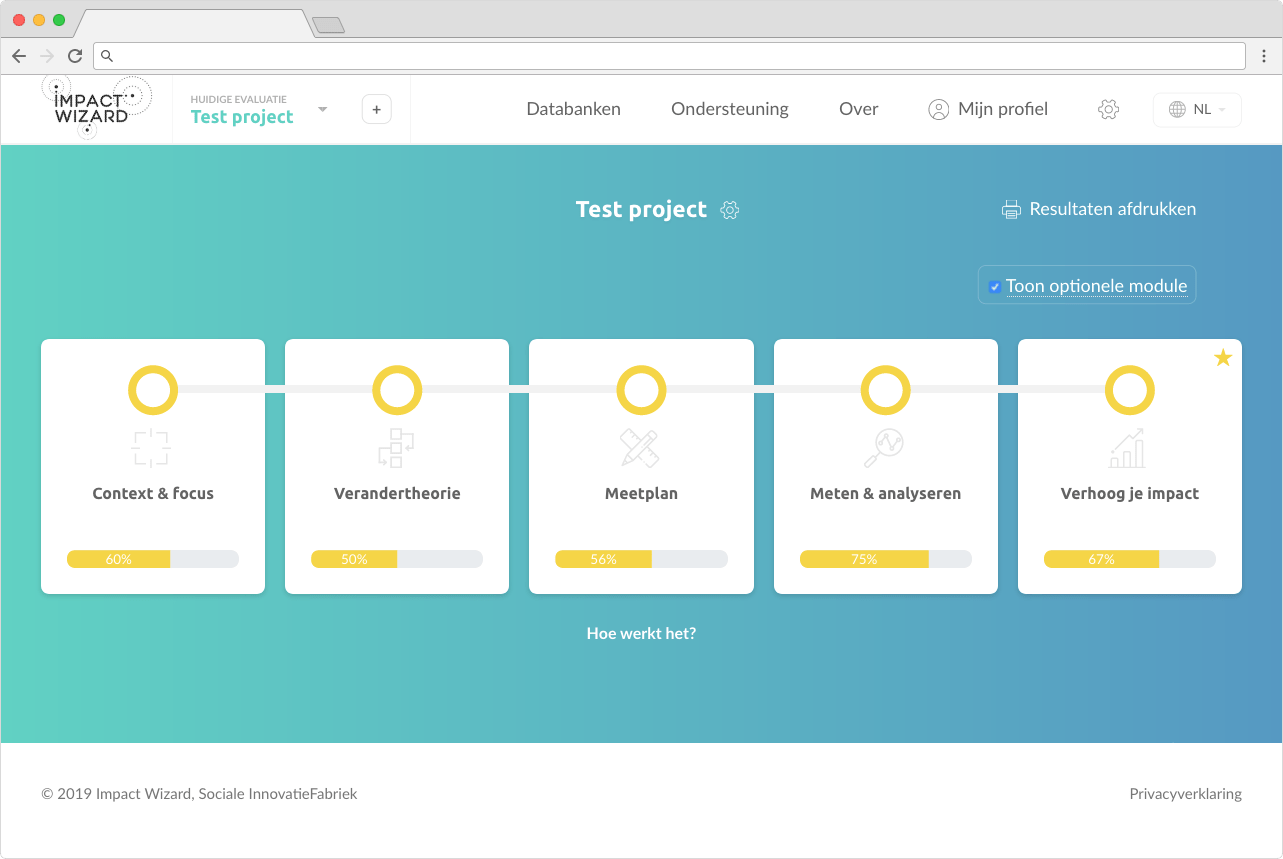Image resolution: width=1283 pixels, height=859 pixels.
Task: Click the 2019 Impact Wizard copyright text
Action: (199, 794)
